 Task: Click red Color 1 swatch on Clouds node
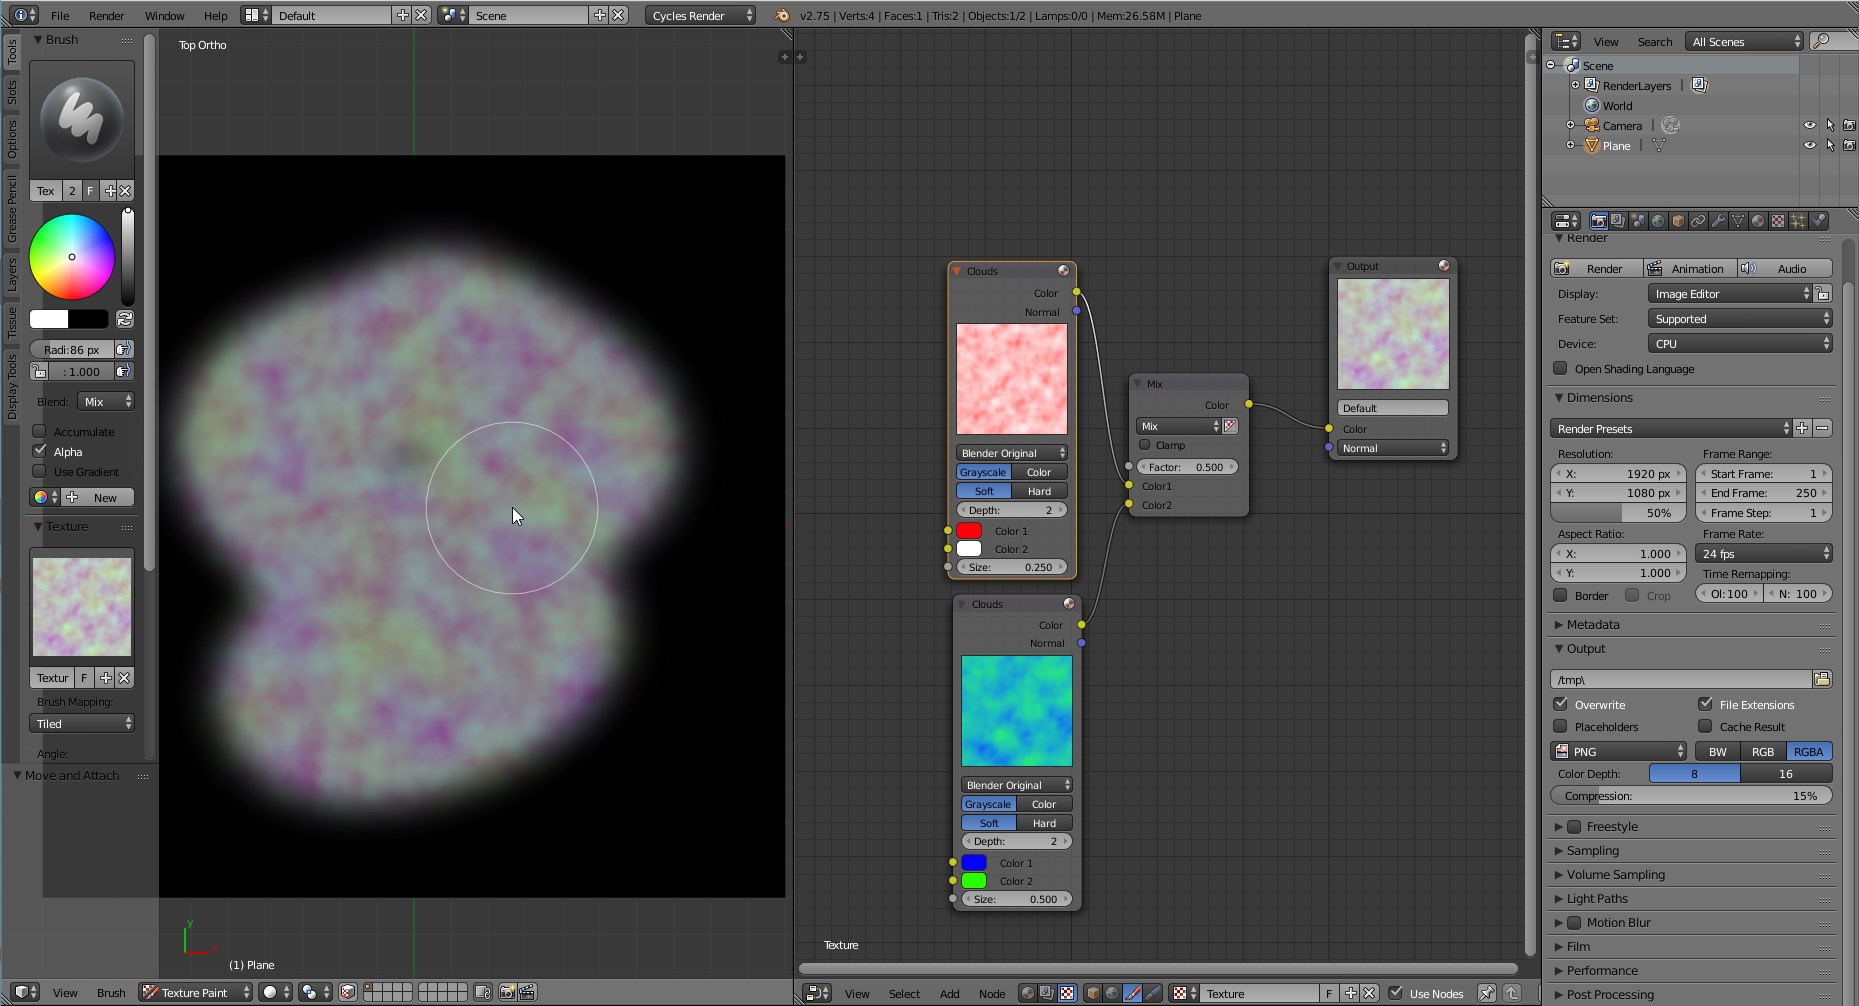[969, 530]
